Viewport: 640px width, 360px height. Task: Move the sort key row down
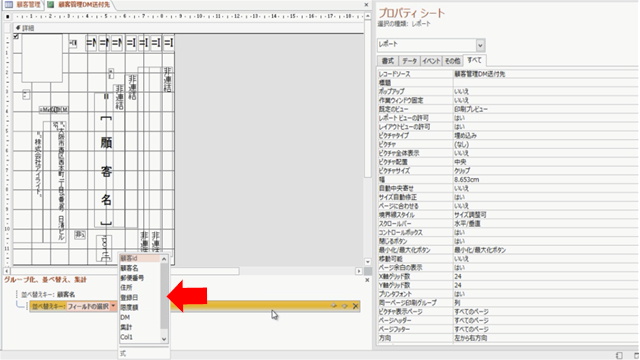click(x=344, y=306)
